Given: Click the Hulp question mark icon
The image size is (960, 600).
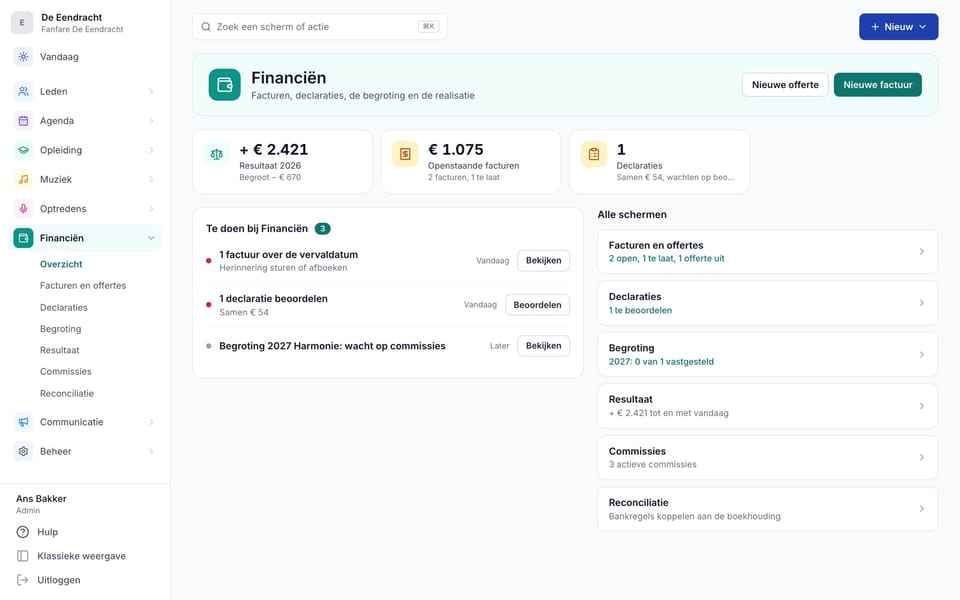Looking at the screenshot, I should tap(23, 532).
